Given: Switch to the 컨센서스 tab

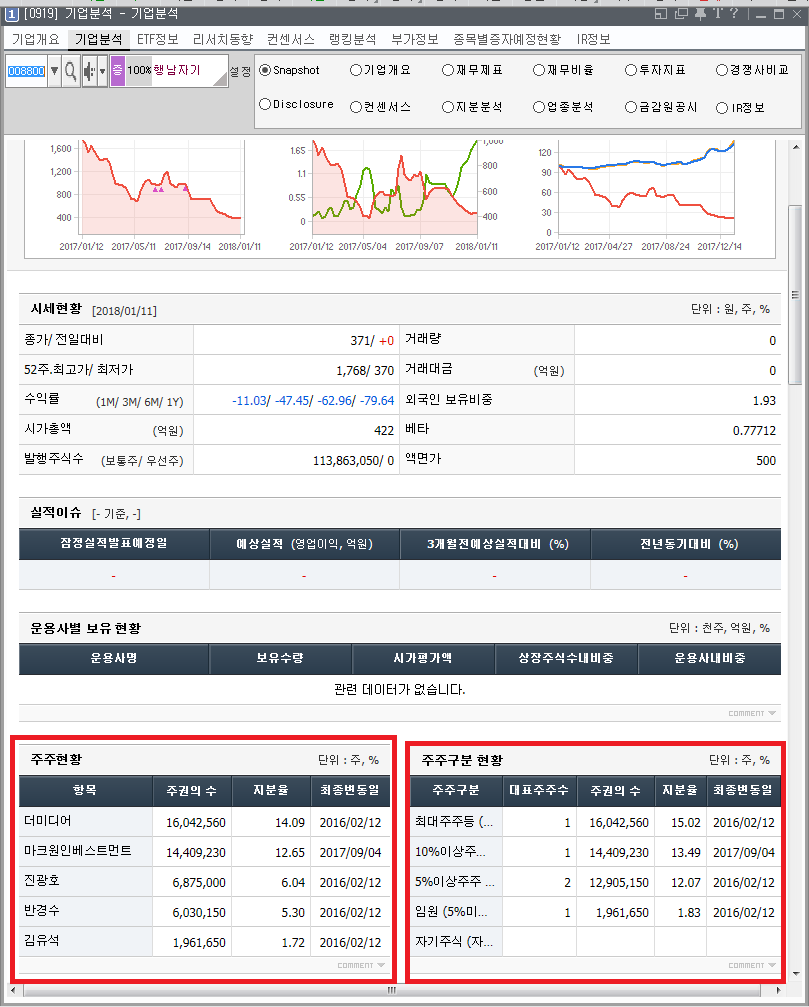Looking at the screenshot, I should 291,39.
